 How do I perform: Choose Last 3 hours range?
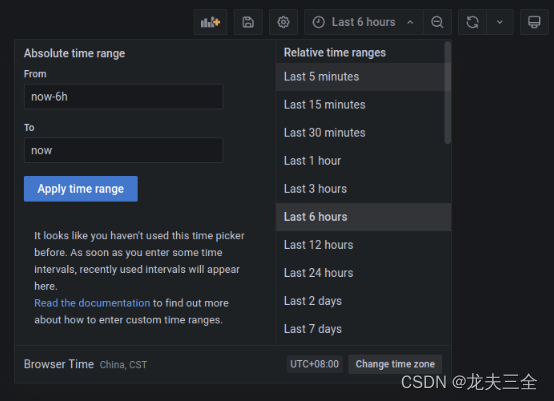[363, 189]
